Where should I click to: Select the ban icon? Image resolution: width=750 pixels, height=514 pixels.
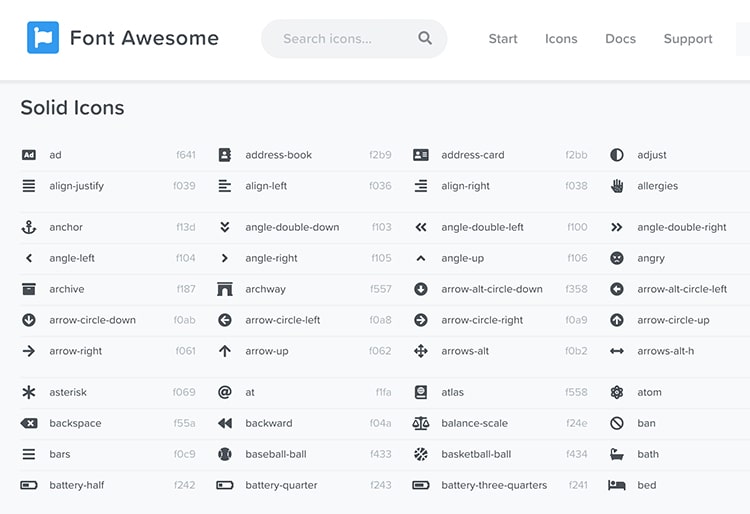(617, 423)
